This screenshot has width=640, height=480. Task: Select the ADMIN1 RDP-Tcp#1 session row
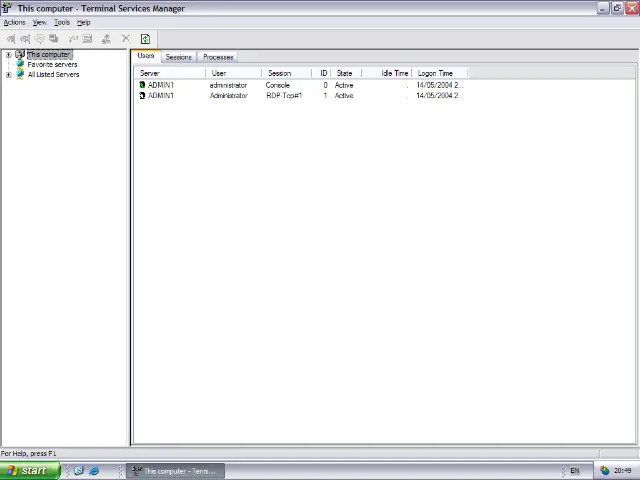point(301,96)
